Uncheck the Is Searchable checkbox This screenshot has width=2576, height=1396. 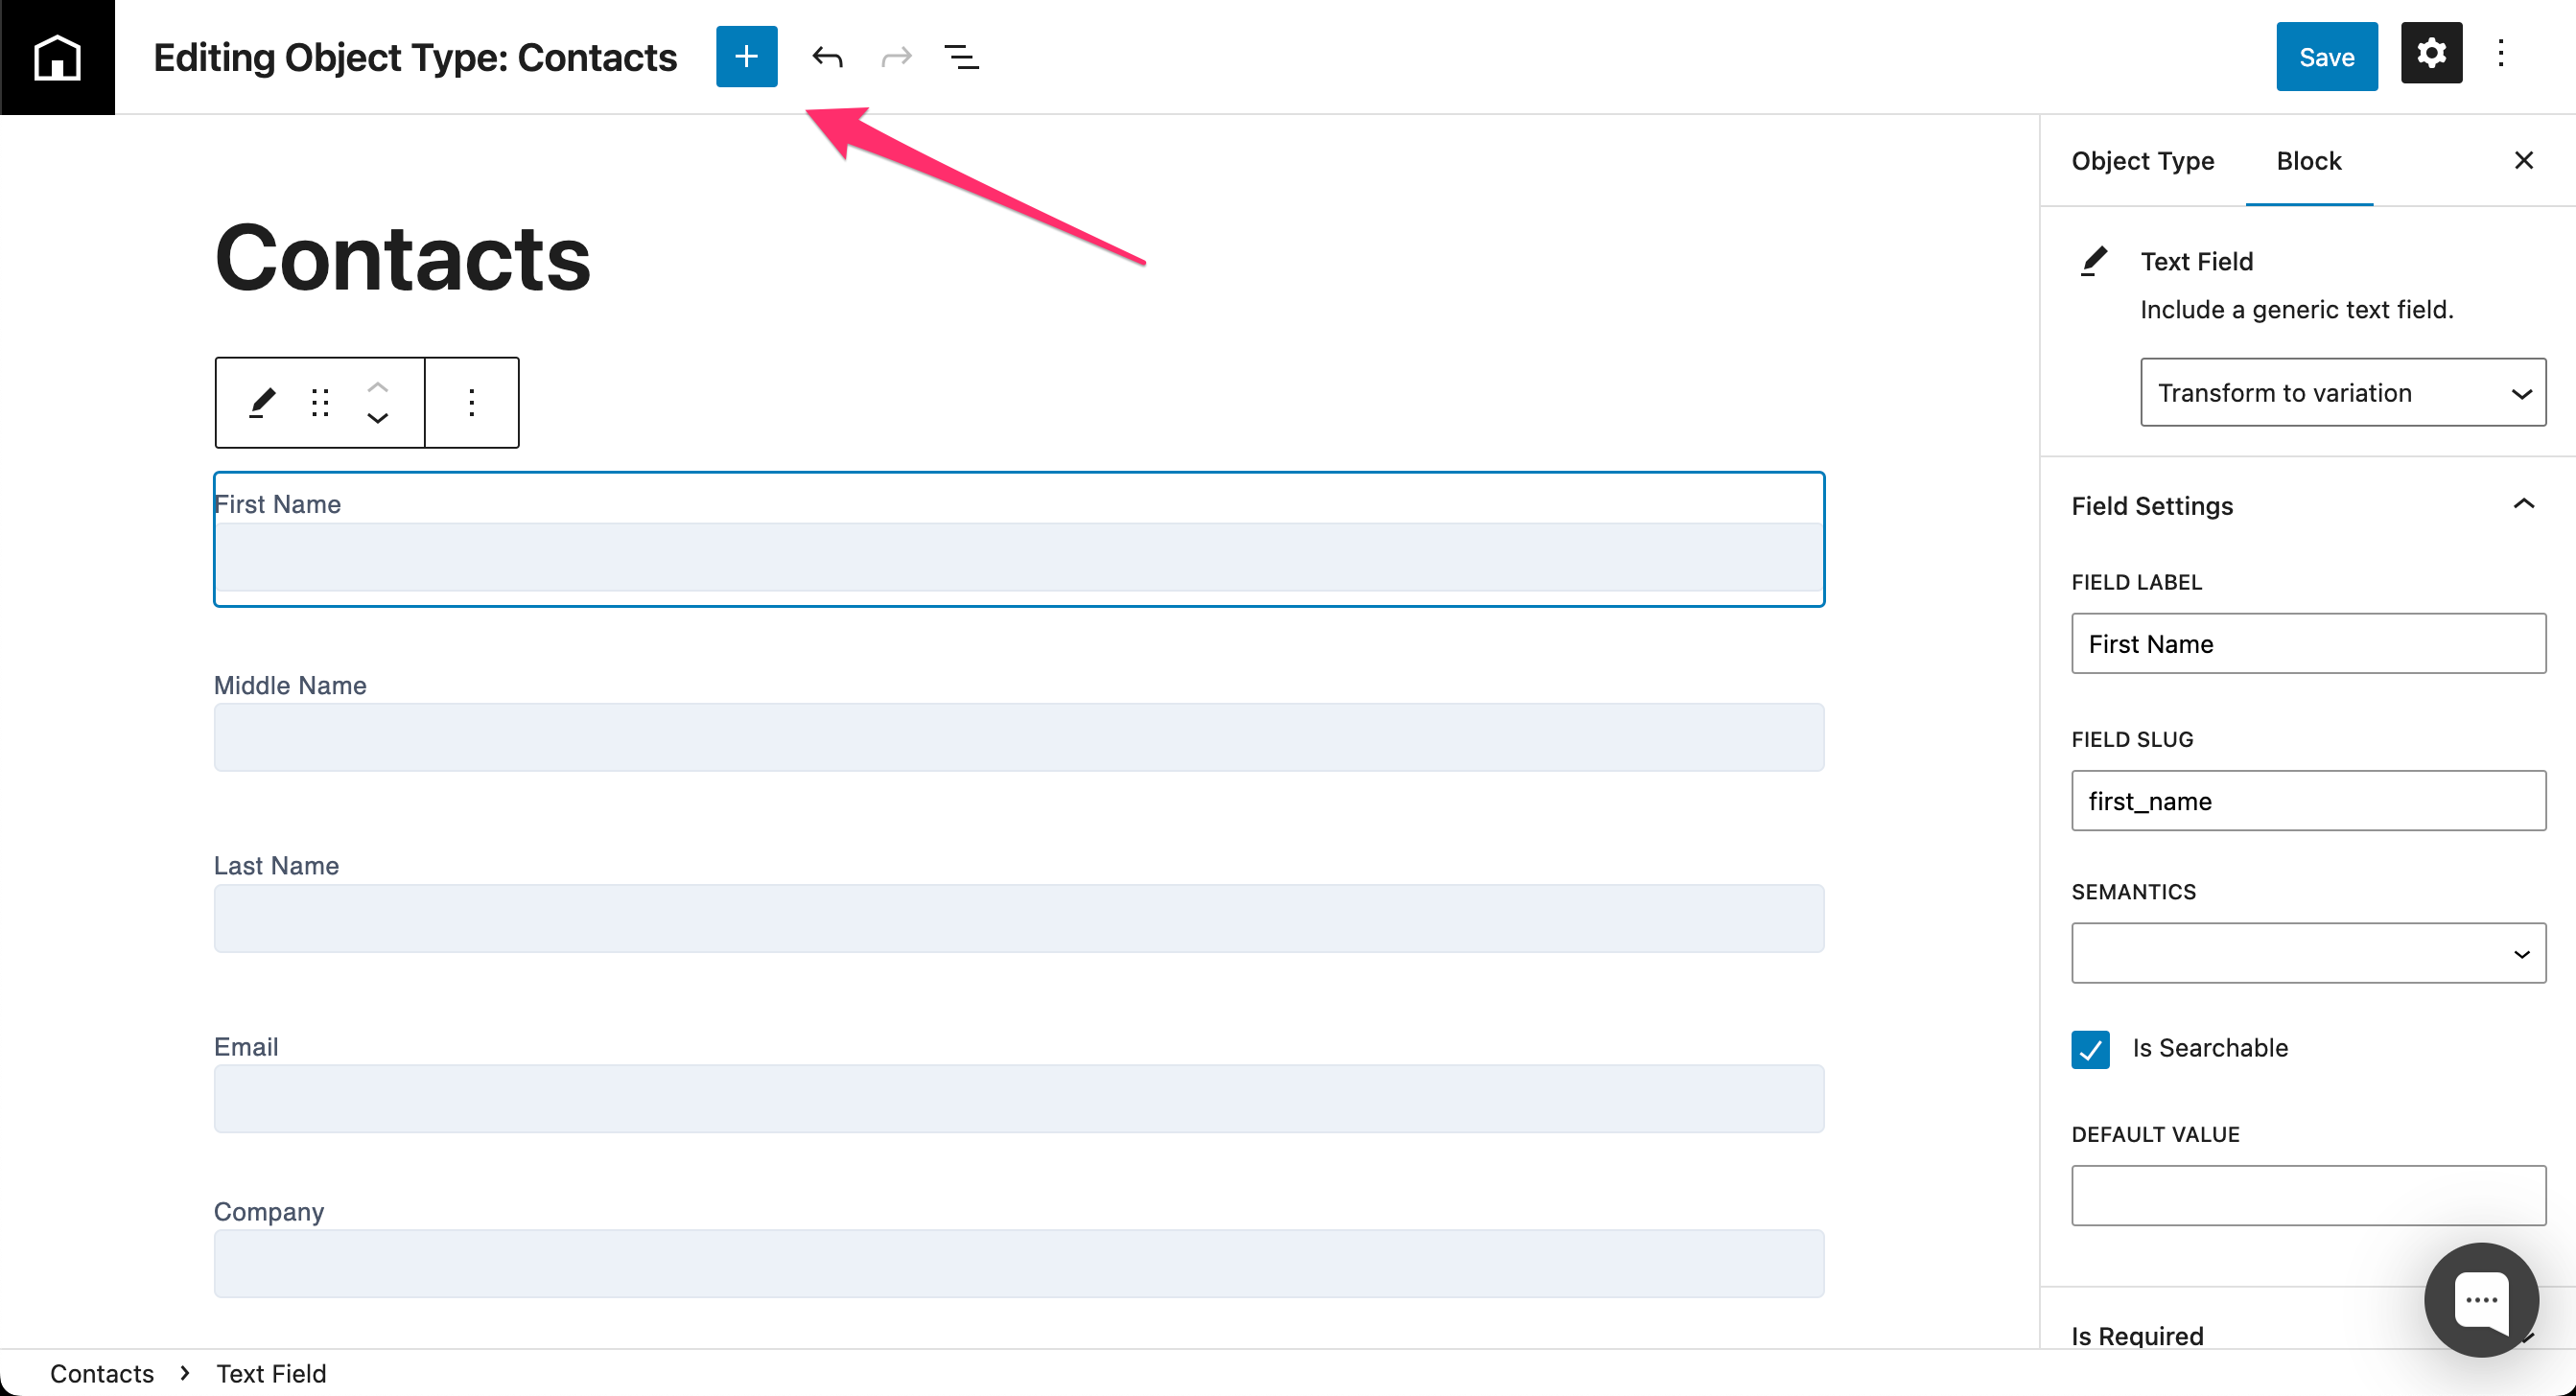[2090, 1049]
